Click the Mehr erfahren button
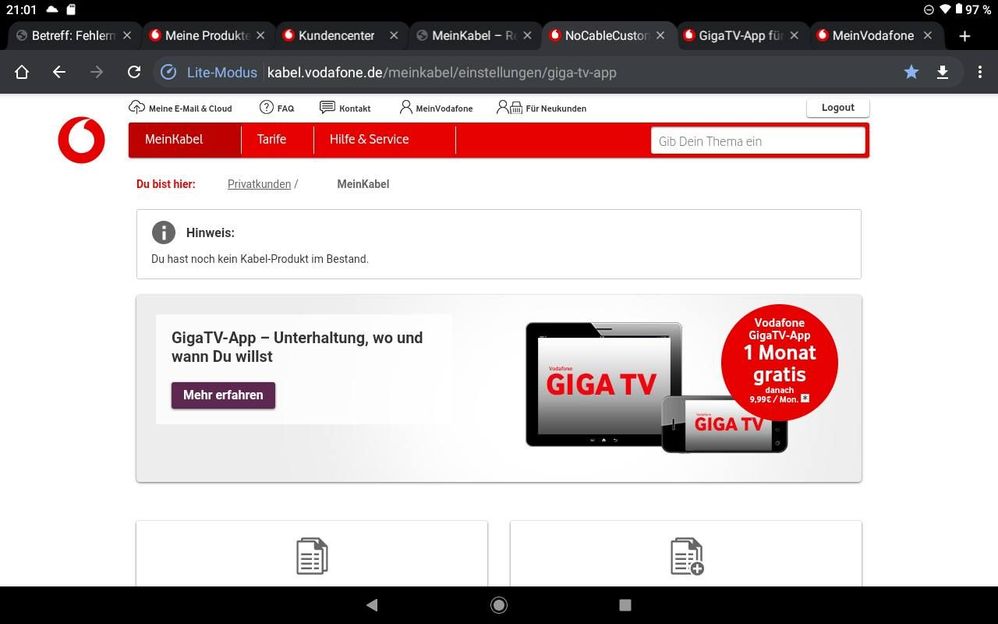The width and height of the screenshot is (998, 624). [x=223, y=395]
